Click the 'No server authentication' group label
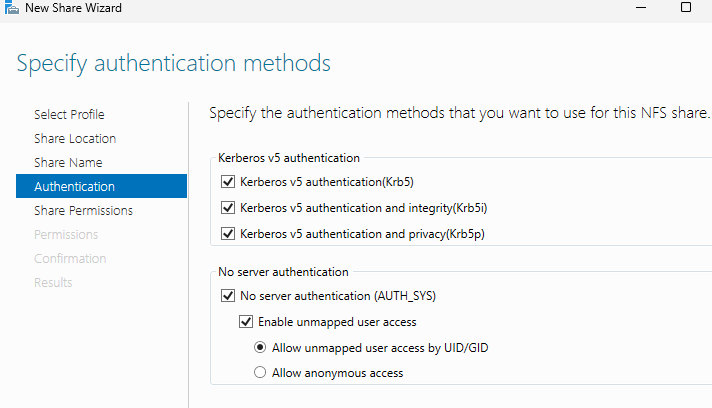Screen dimensions: 712x408 click(283, 272)
